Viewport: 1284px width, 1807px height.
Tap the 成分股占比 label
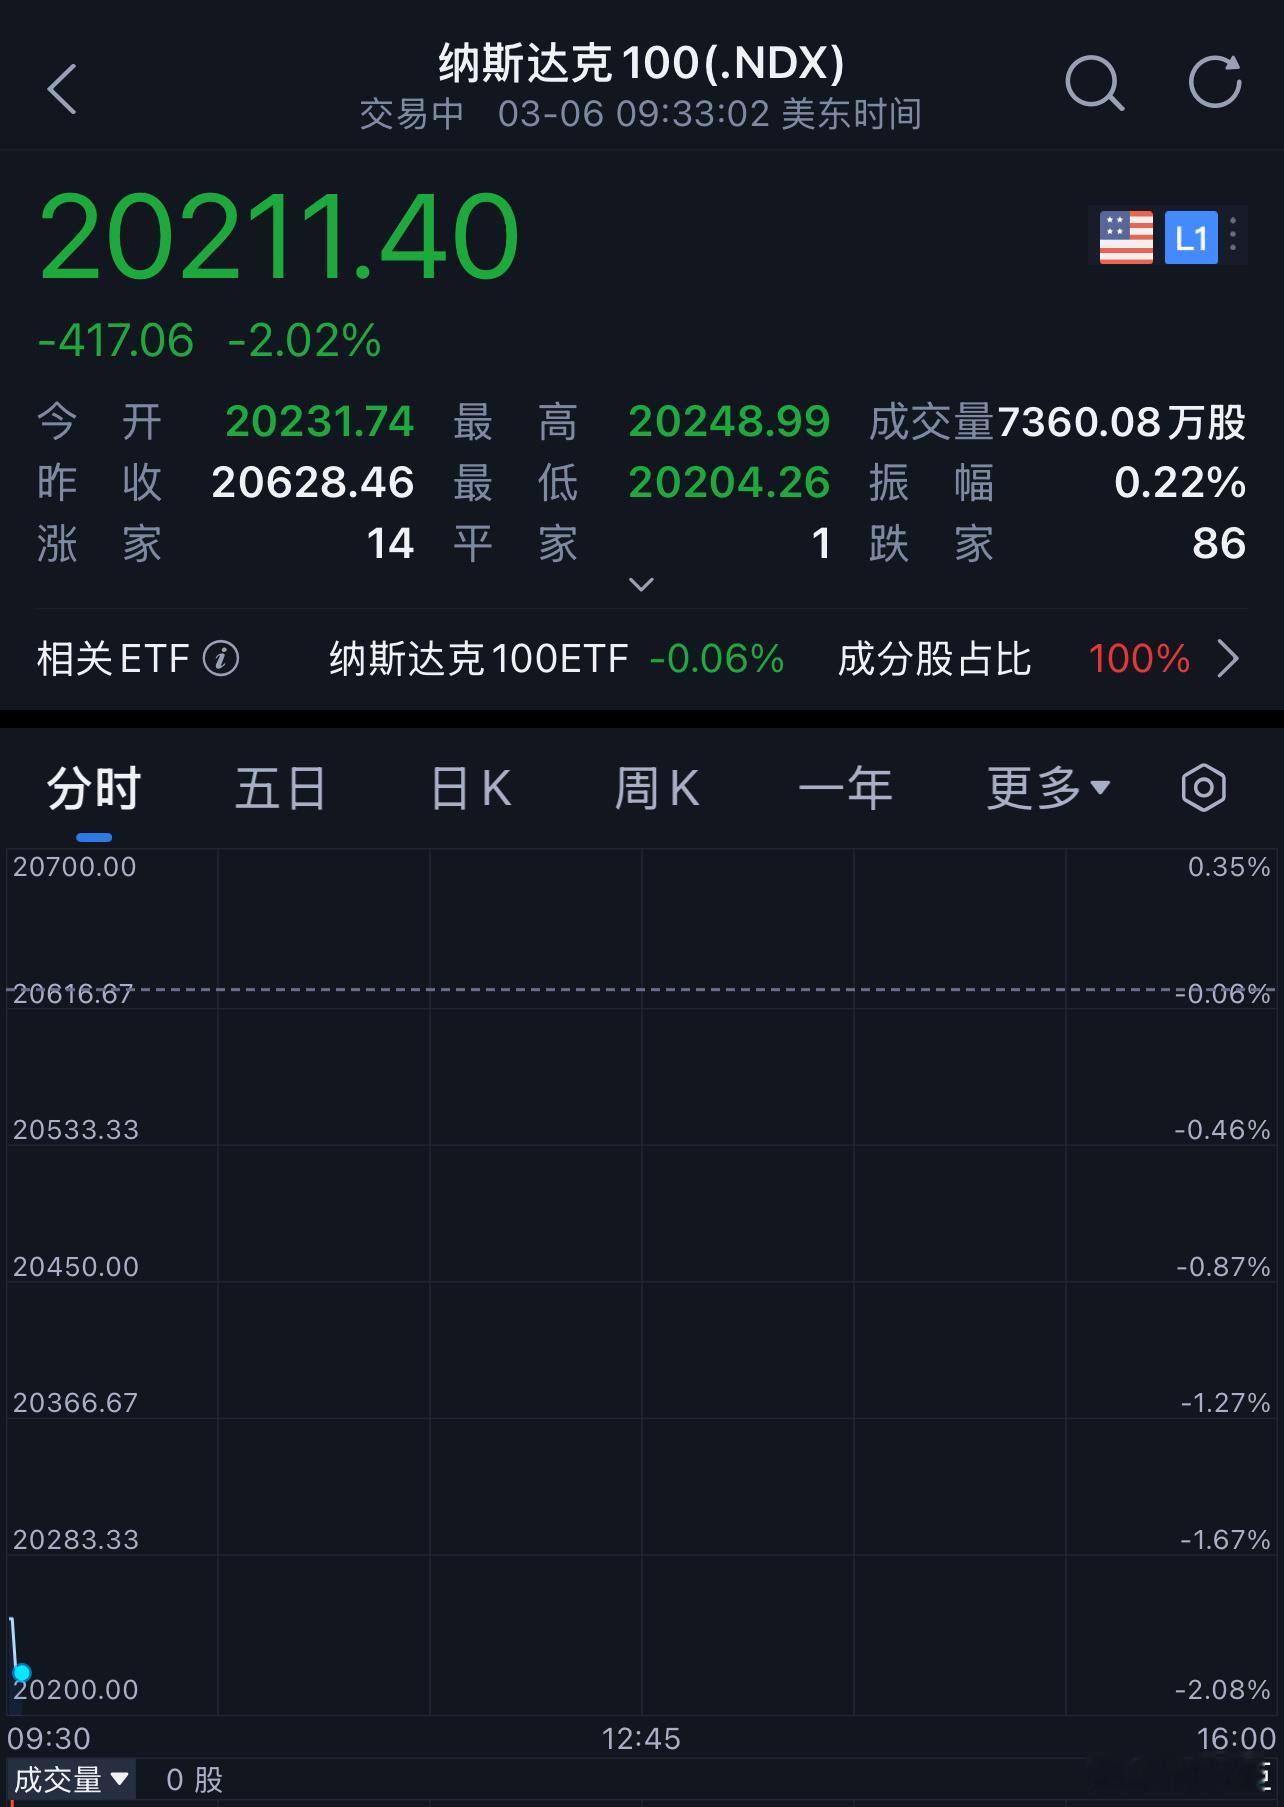point(934,659)
